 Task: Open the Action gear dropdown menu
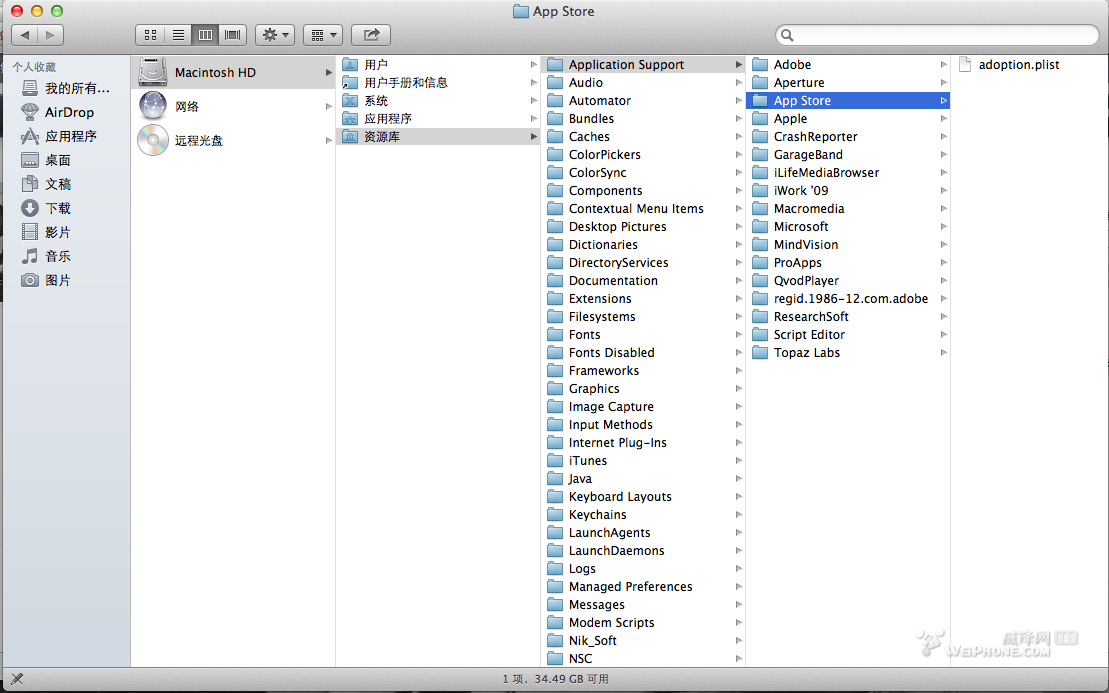(x=274, y=35)
